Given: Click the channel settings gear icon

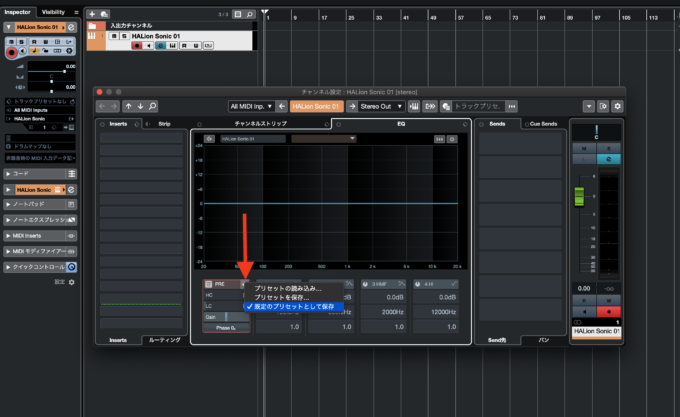Looking at the screenshot, I should click(x=618, y=106).
